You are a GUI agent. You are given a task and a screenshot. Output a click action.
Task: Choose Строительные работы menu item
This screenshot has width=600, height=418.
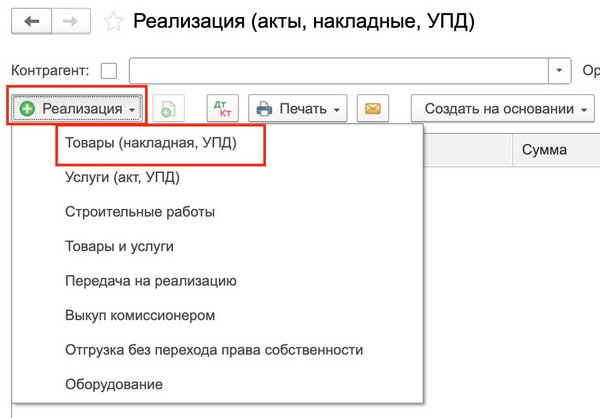pyautogui.click(x=140, y=212)
